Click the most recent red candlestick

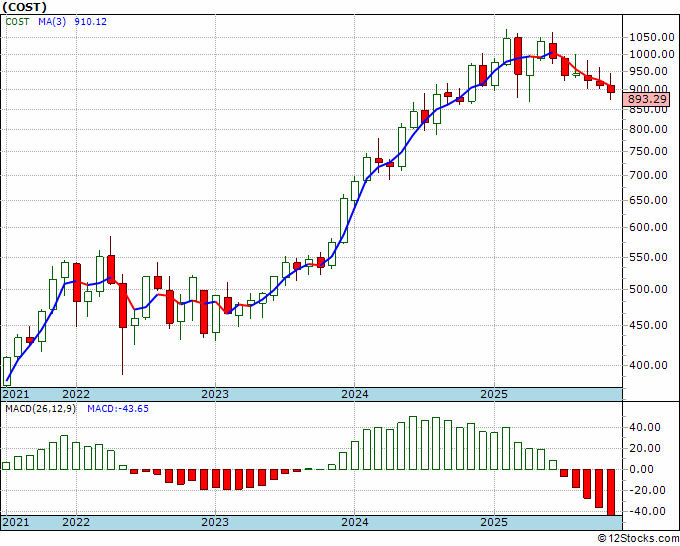pos(611,87)
